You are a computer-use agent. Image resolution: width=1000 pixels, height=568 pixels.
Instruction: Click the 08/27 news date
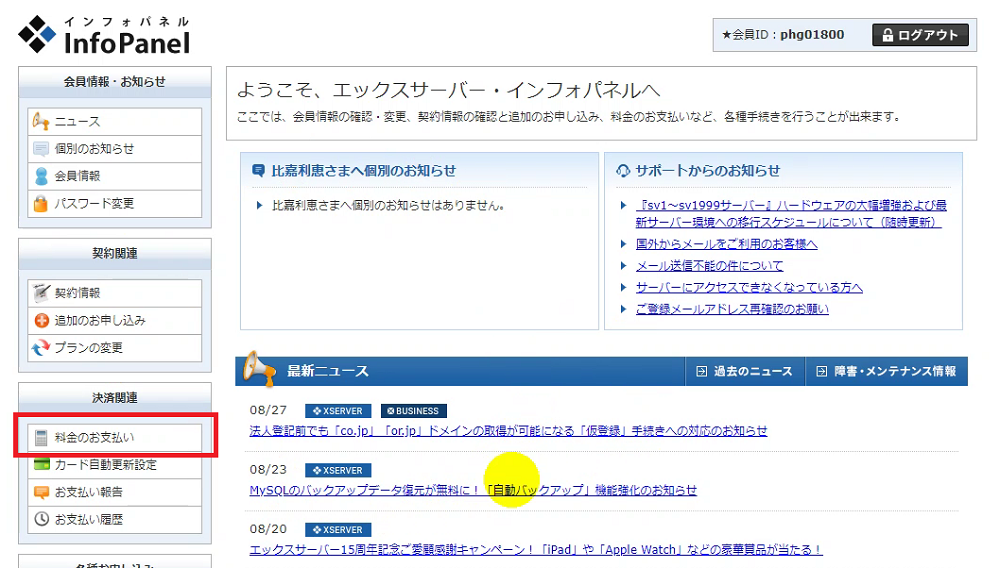(x=268, y=410)
